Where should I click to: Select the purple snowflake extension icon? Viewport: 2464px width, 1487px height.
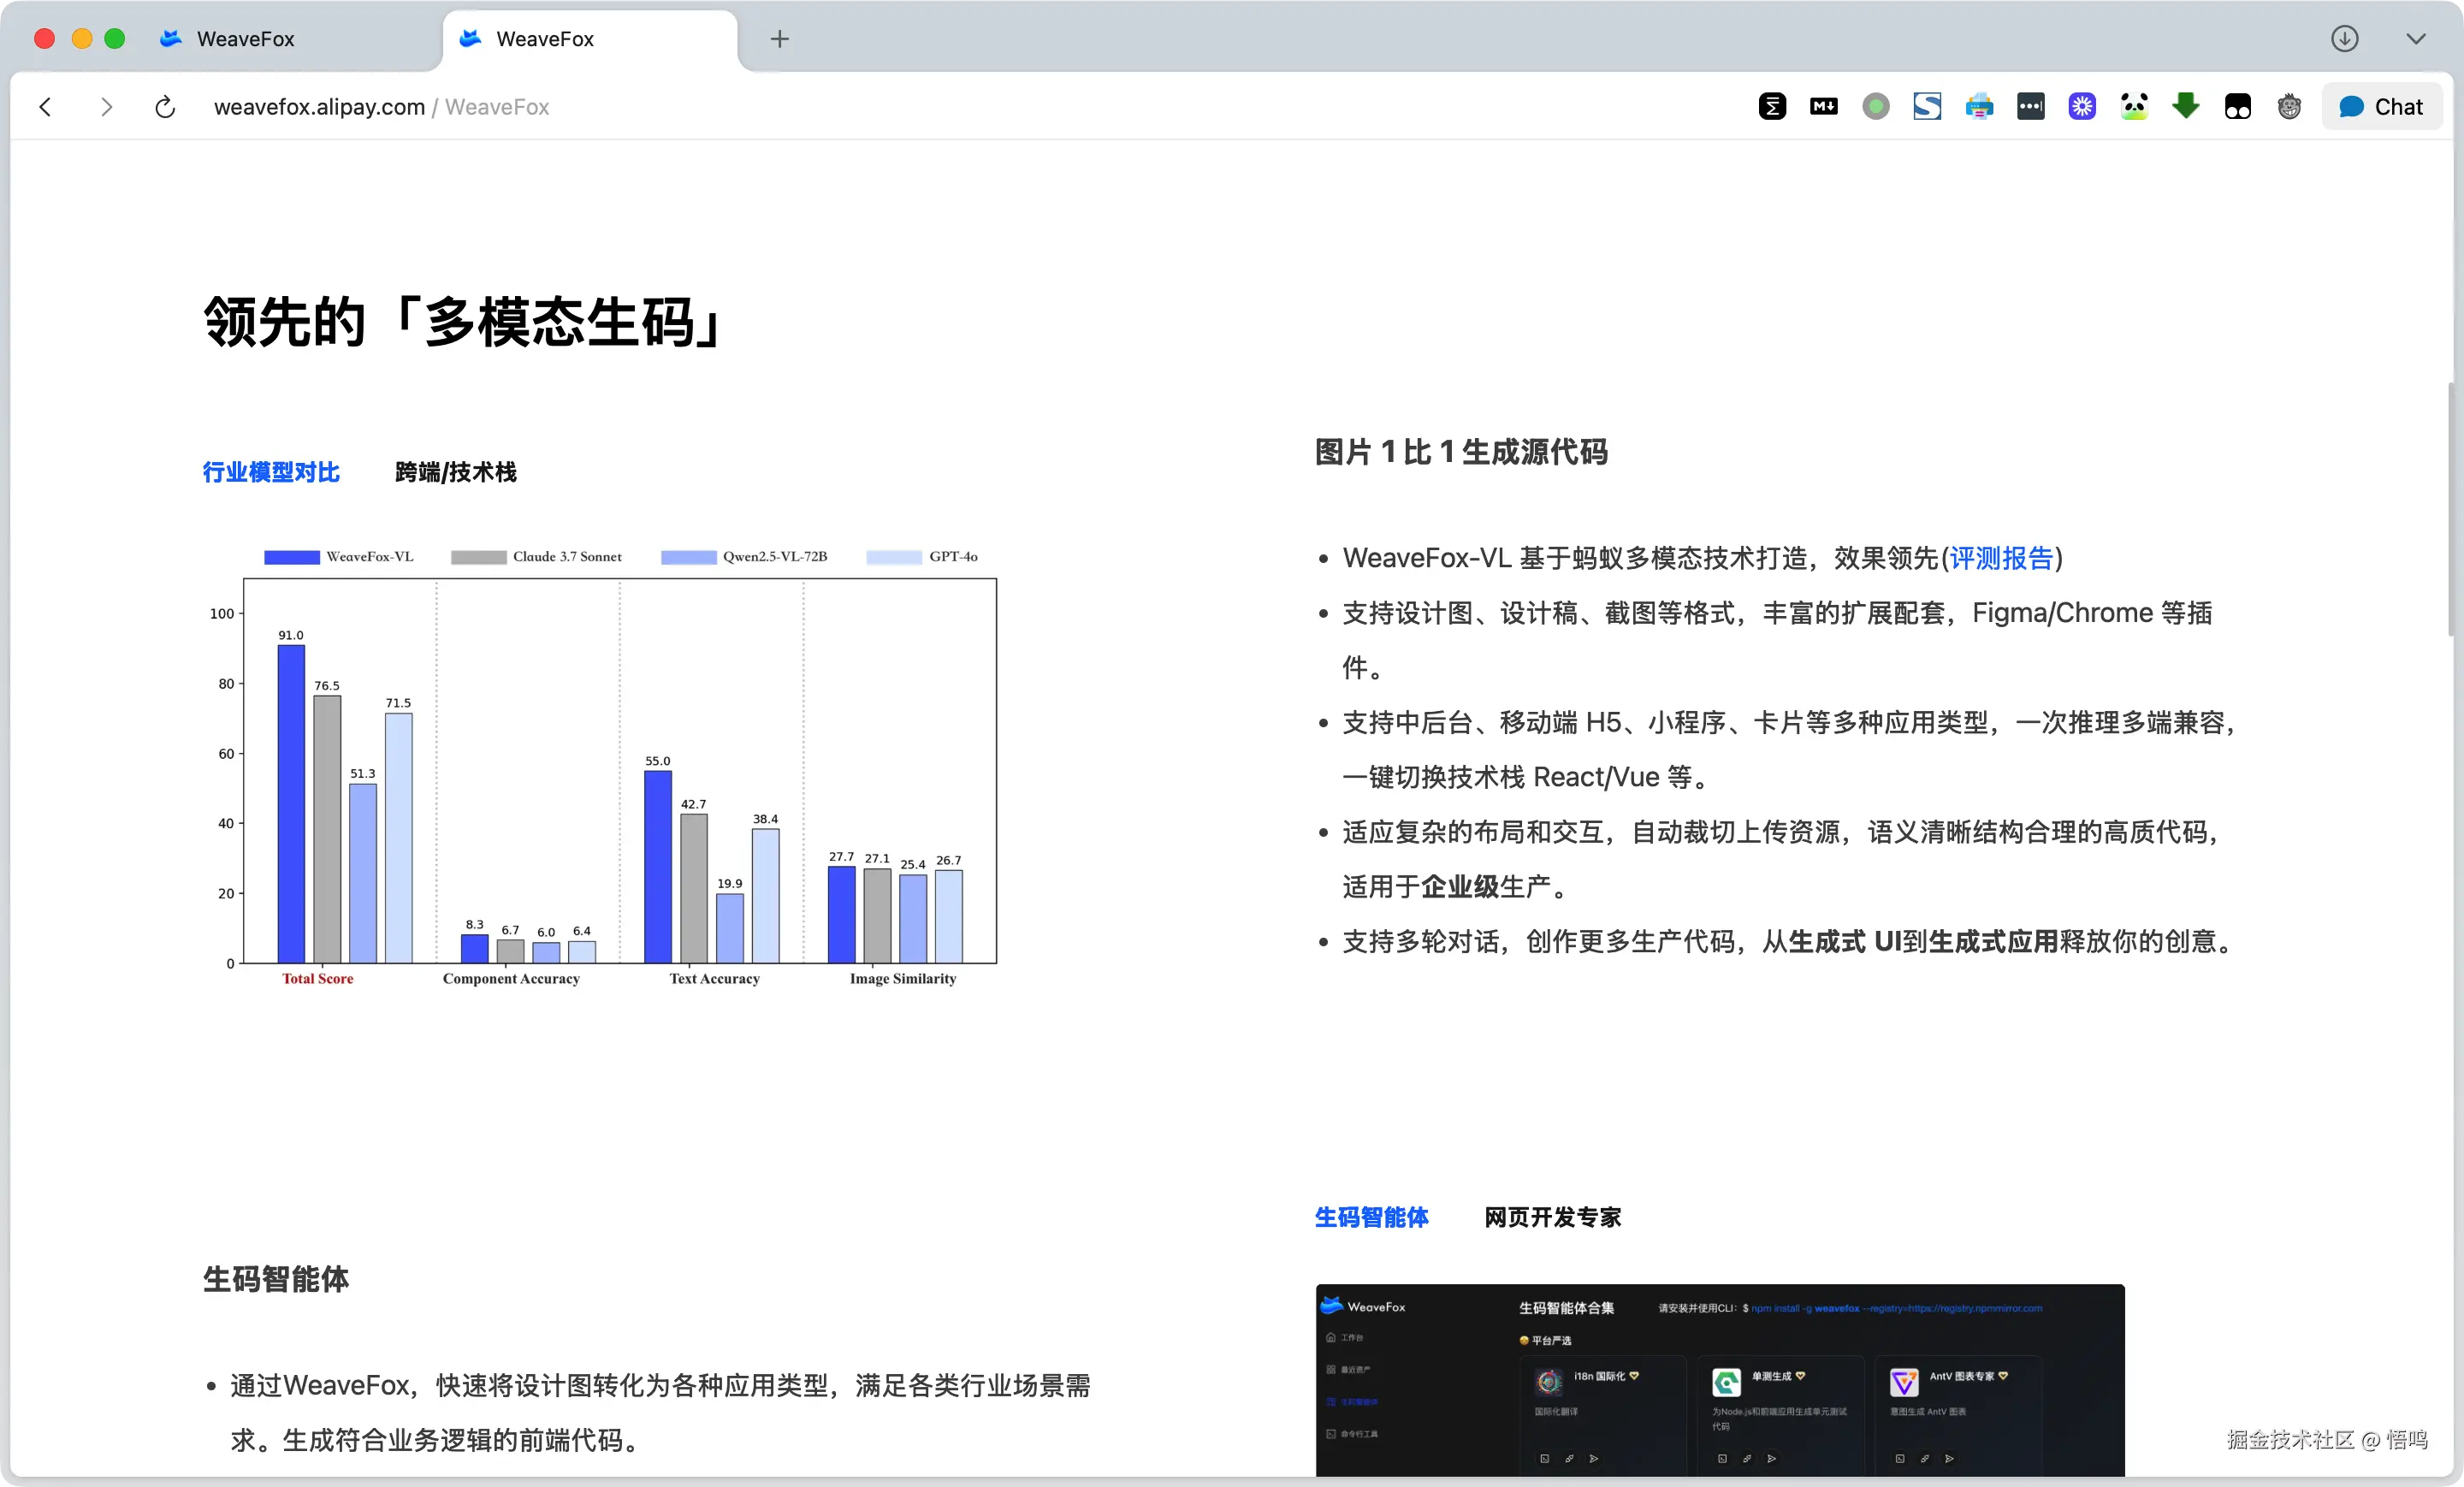[x=2082, y=105]
